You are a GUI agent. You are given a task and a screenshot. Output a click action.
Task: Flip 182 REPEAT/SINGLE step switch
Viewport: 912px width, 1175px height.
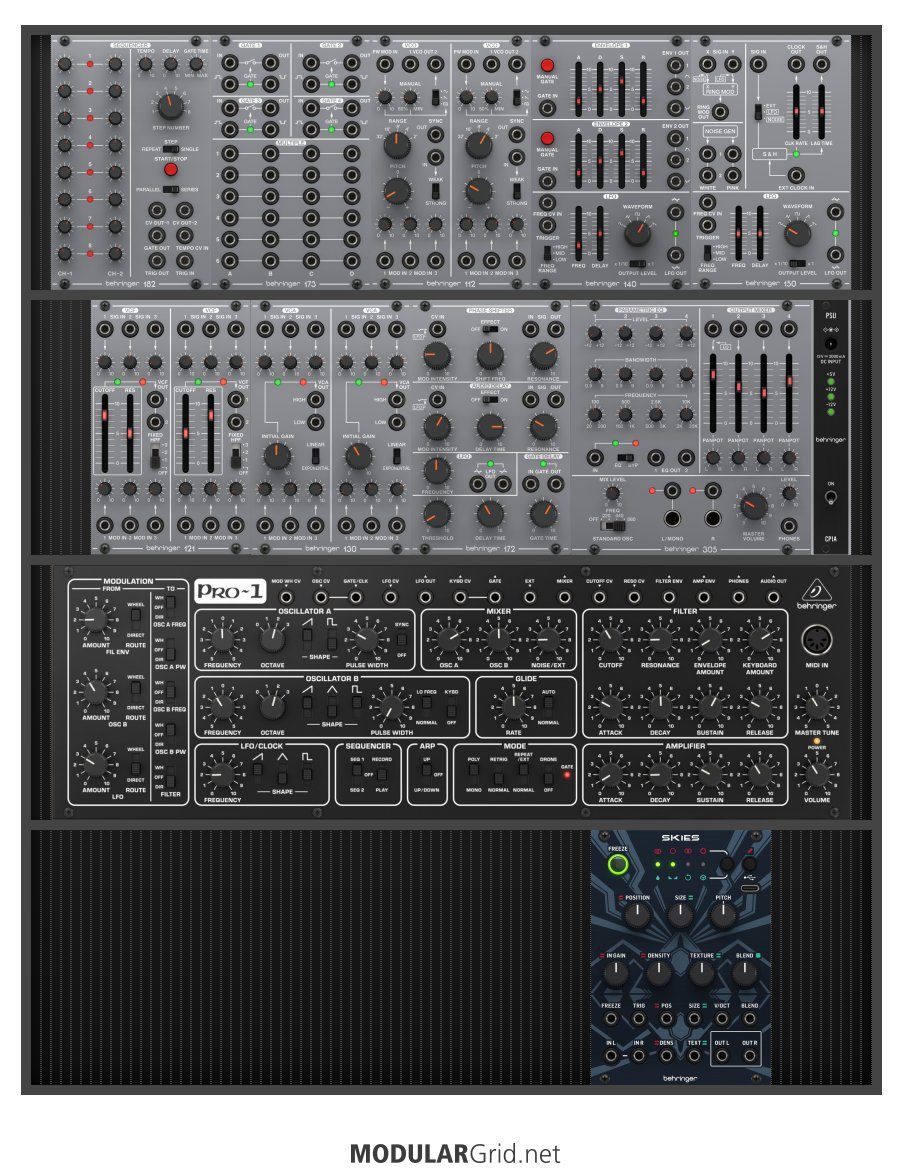[x=171, y=149]
